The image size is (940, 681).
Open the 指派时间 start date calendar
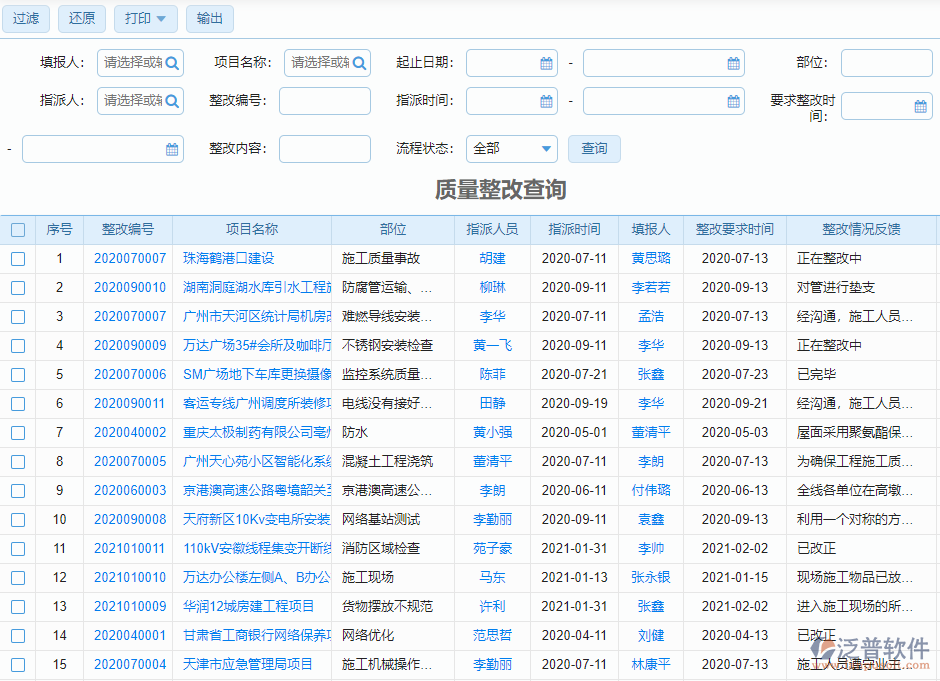click(545, 100)
